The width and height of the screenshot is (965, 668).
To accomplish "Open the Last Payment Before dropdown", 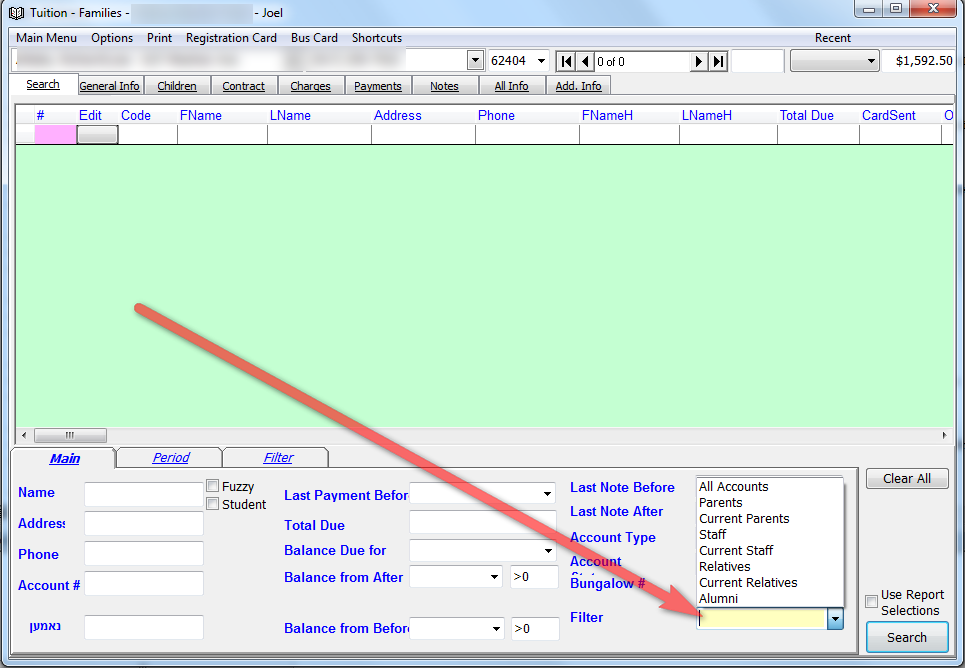I will point(547,494).
